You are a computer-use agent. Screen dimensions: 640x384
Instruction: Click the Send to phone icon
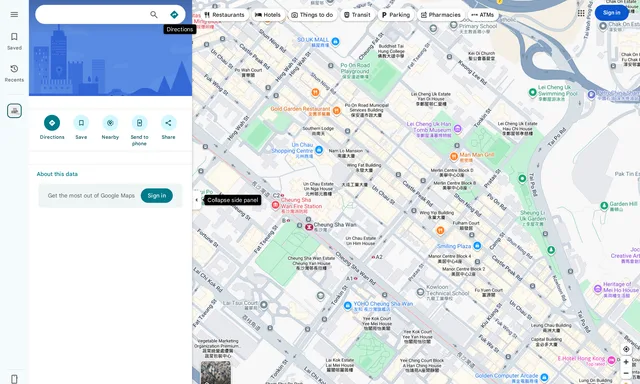(139, 123)
